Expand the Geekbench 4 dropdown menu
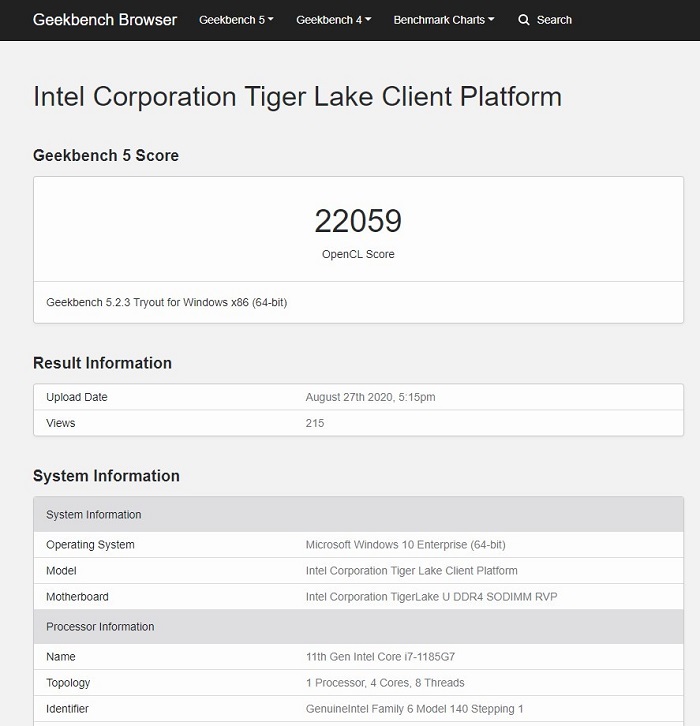Viewport: 700px width, 726px height. pos(334,20)
